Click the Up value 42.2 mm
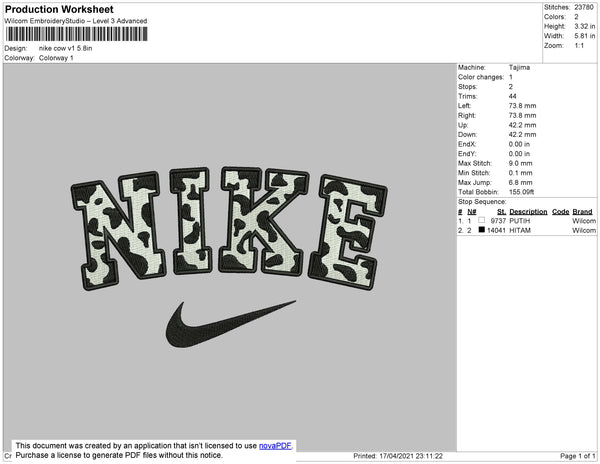The image size is (600, 464). (x=522, y=125)
